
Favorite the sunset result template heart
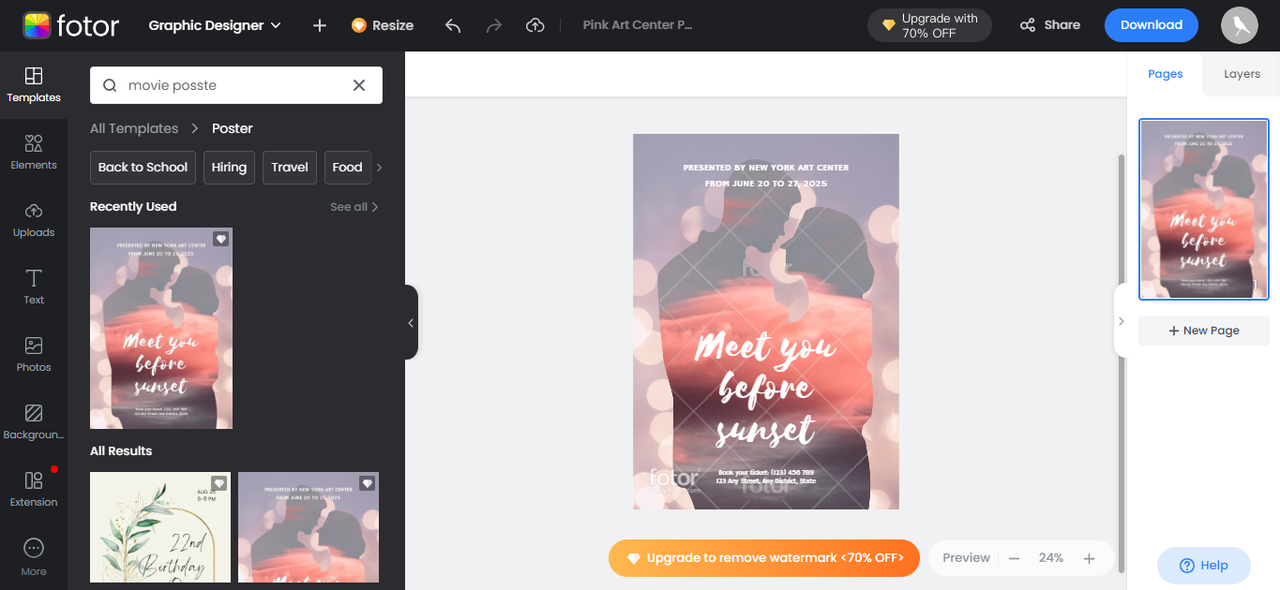tap(367, 483)
